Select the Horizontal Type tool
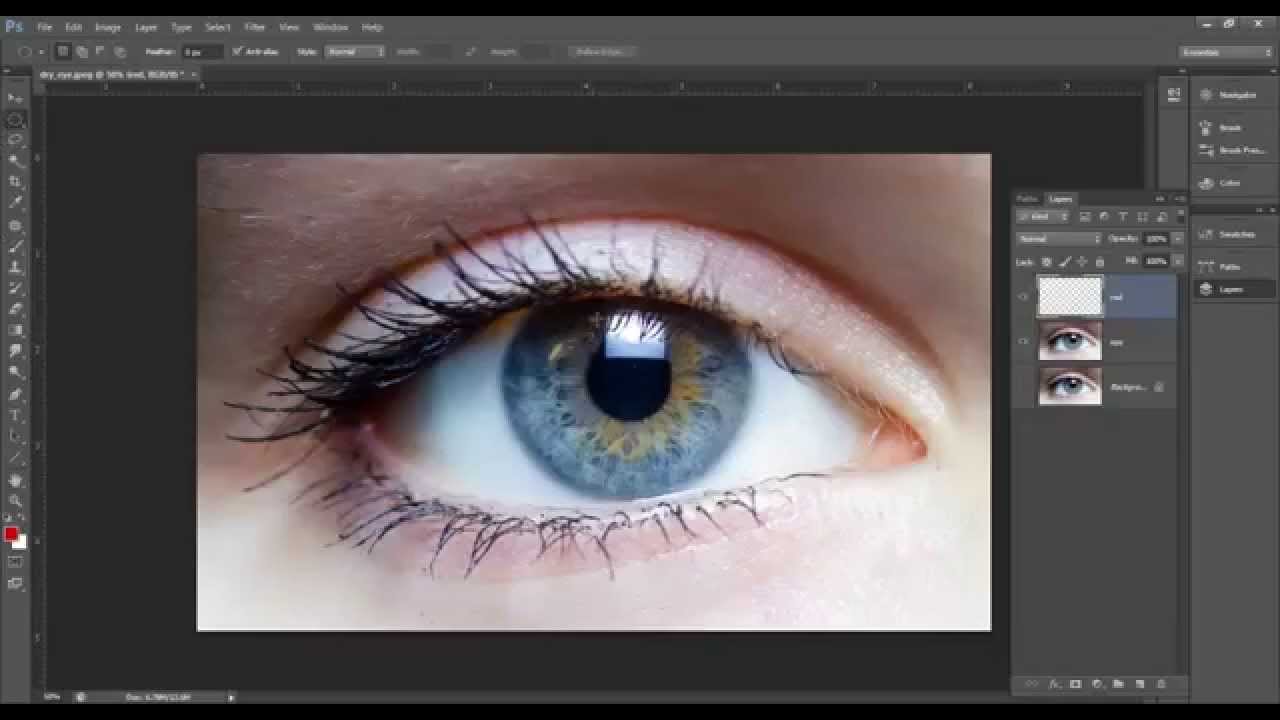Viewport: 1280px width, 720px height. click(15, 415)
